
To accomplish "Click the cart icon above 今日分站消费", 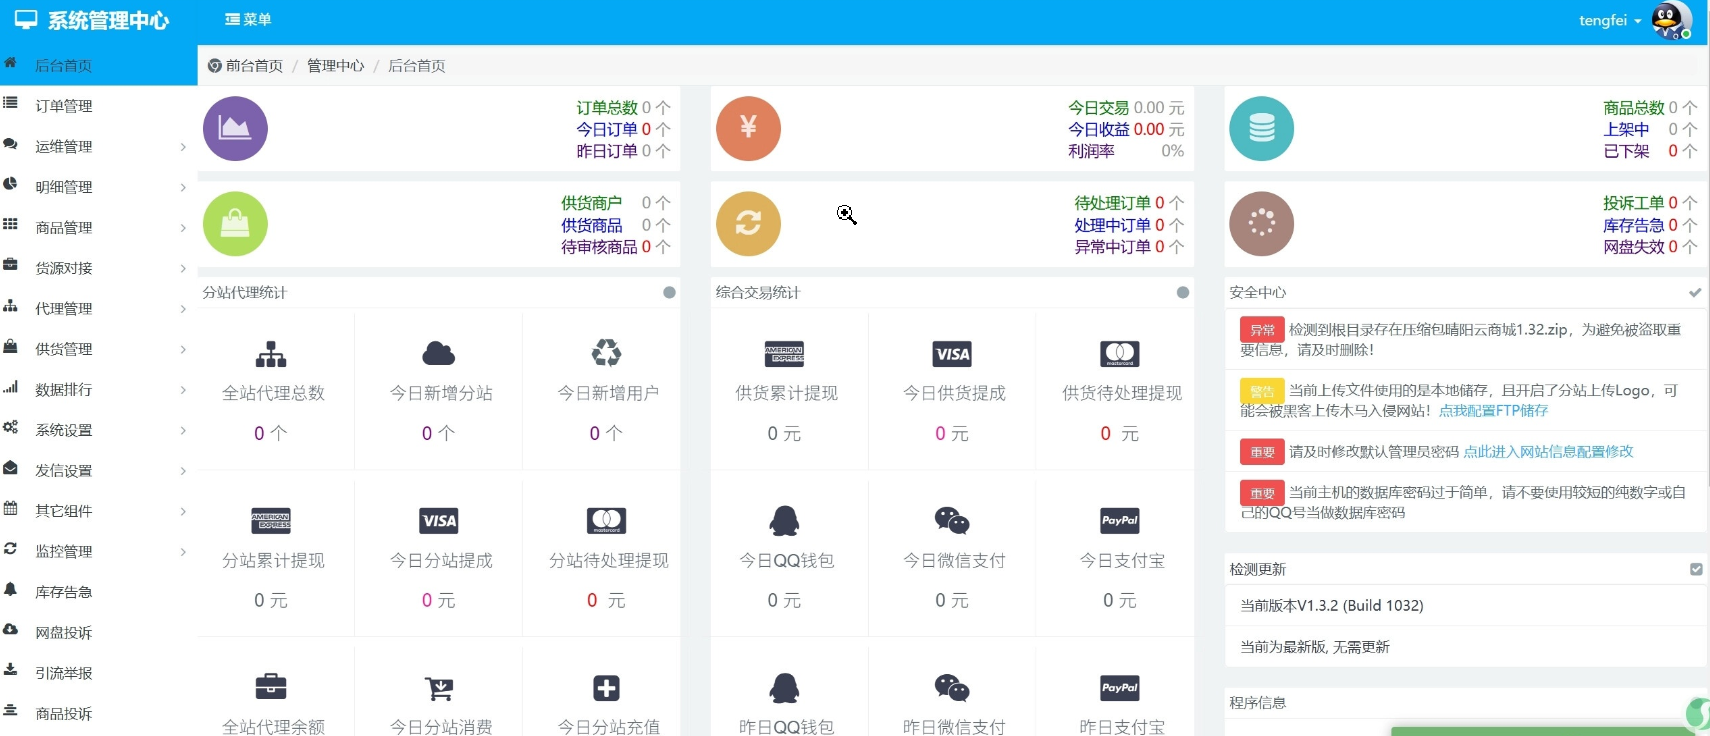I will 439,688.
